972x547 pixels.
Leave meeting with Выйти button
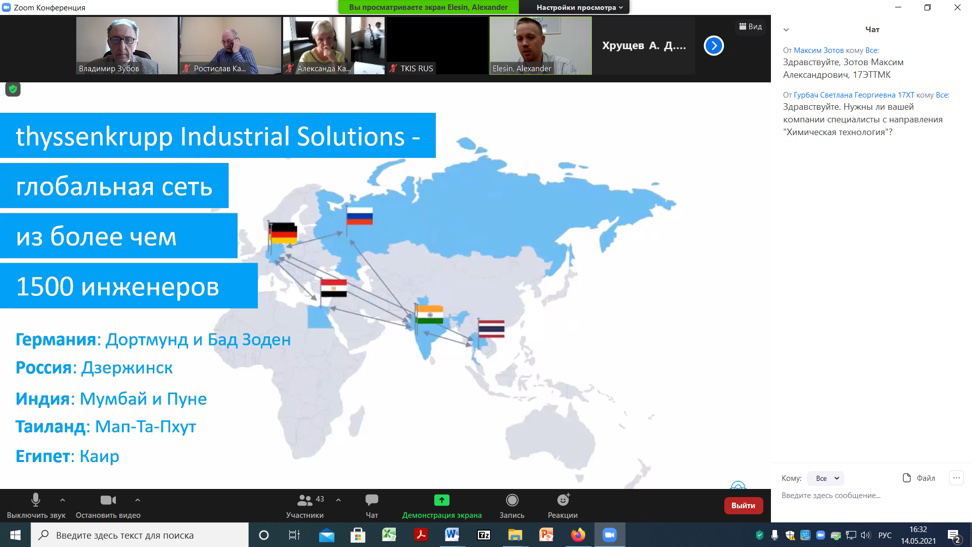pos(743,505)
